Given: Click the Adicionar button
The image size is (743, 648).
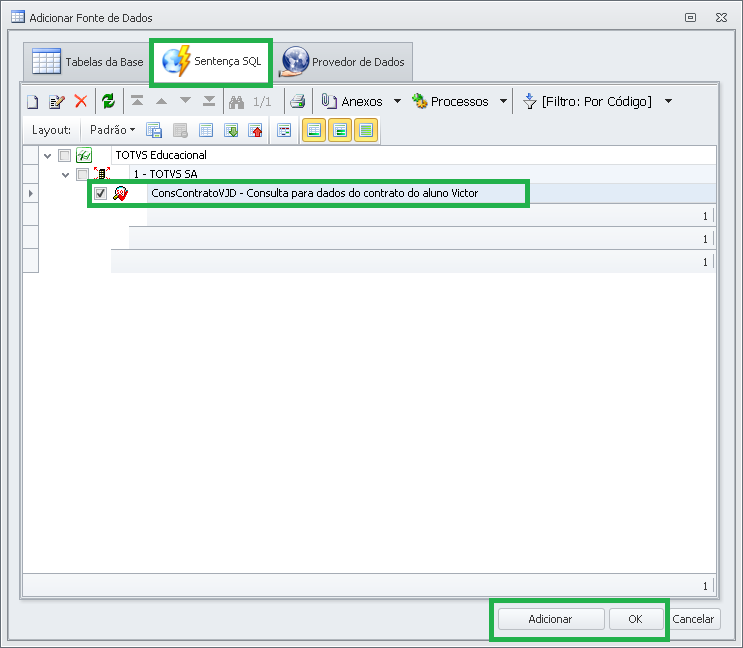Looking at the screenshot, I should tap(551, 619).
